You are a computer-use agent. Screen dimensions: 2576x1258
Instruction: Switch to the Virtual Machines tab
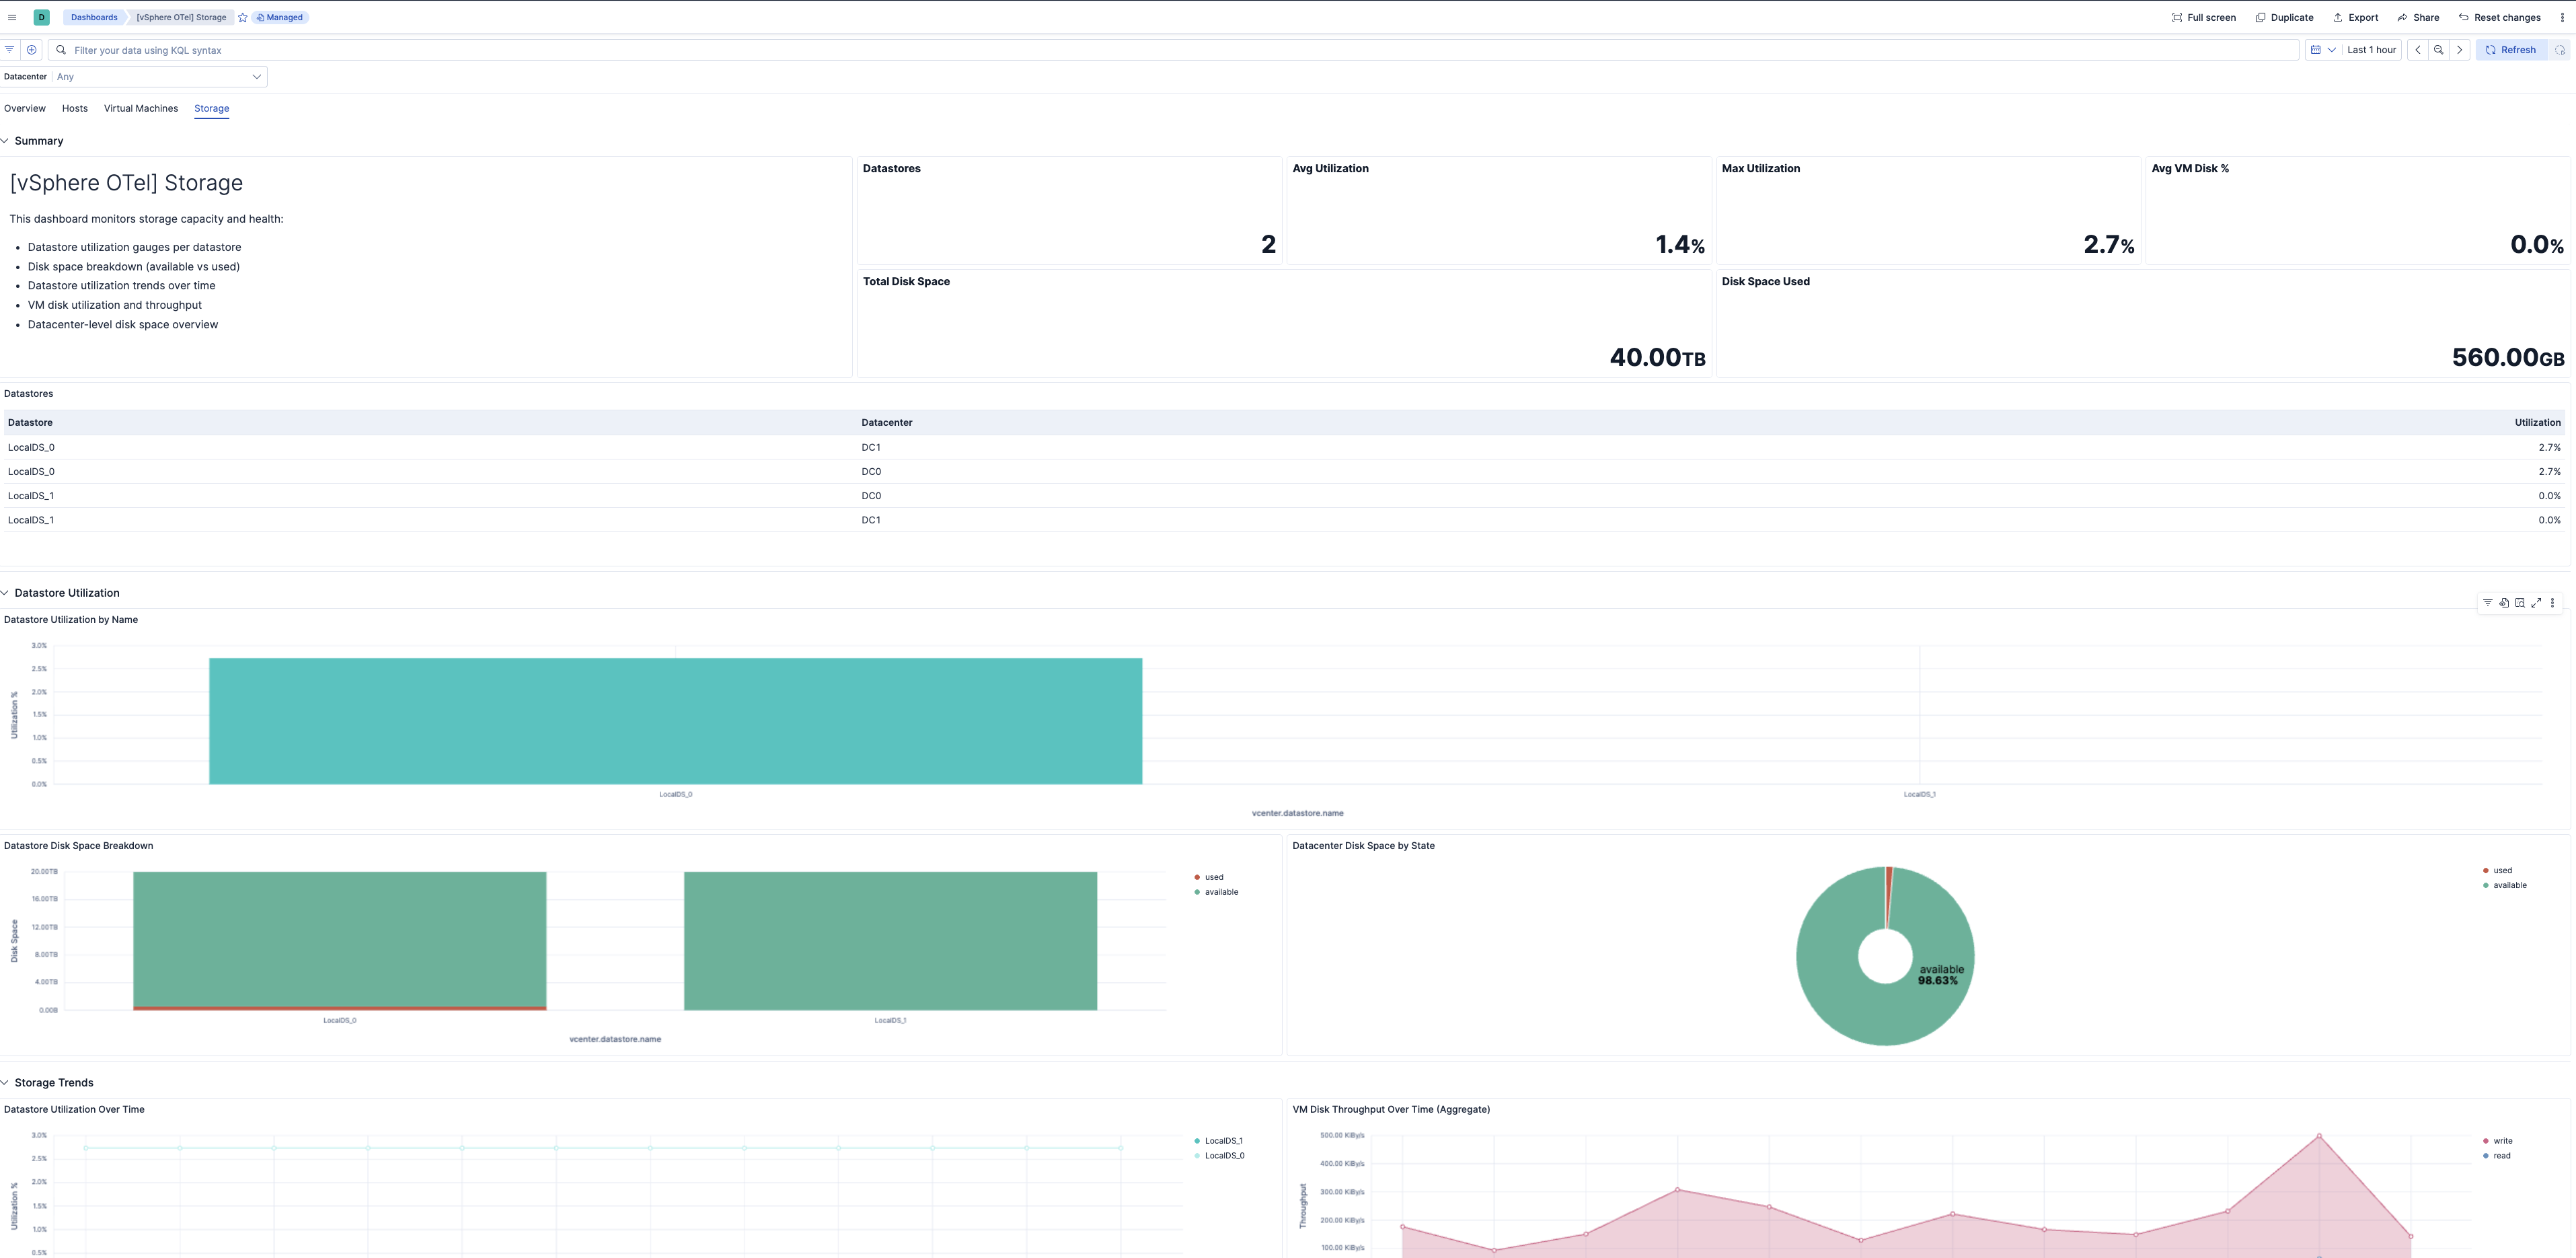[x=140, y=108]
